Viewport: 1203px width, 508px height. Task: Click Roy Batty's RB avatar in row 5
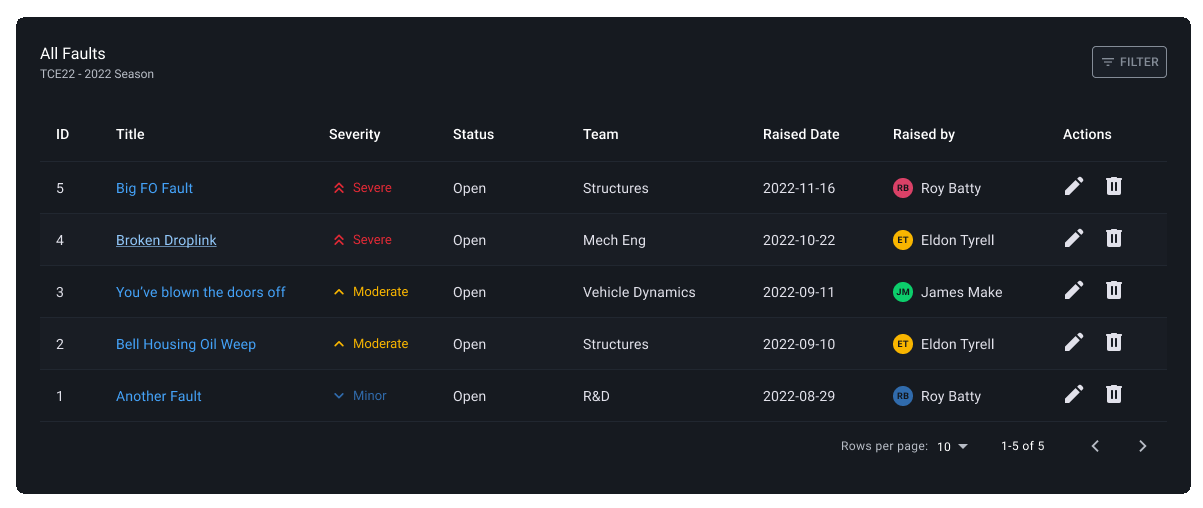[x=903, y=188]
